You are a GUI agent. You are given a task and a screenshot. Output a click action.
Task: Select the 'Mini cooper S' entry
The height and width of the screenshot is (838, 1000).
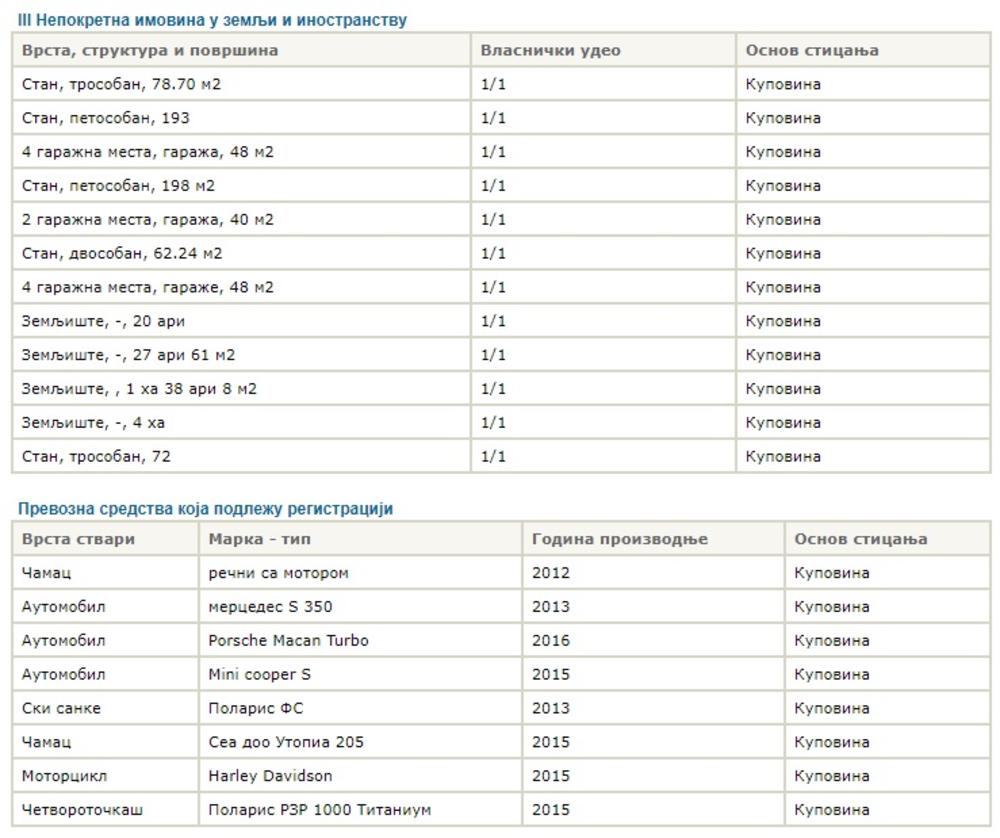[259, 675]
